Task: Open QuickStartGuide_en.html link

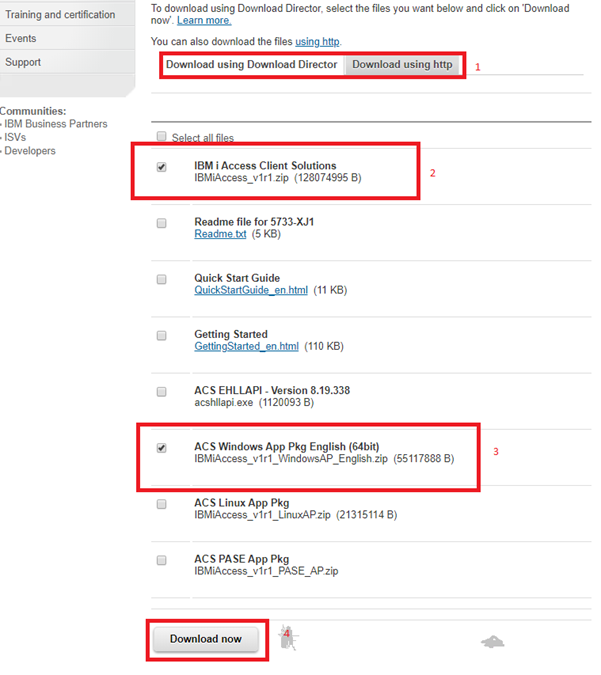Action: [251, 290]
